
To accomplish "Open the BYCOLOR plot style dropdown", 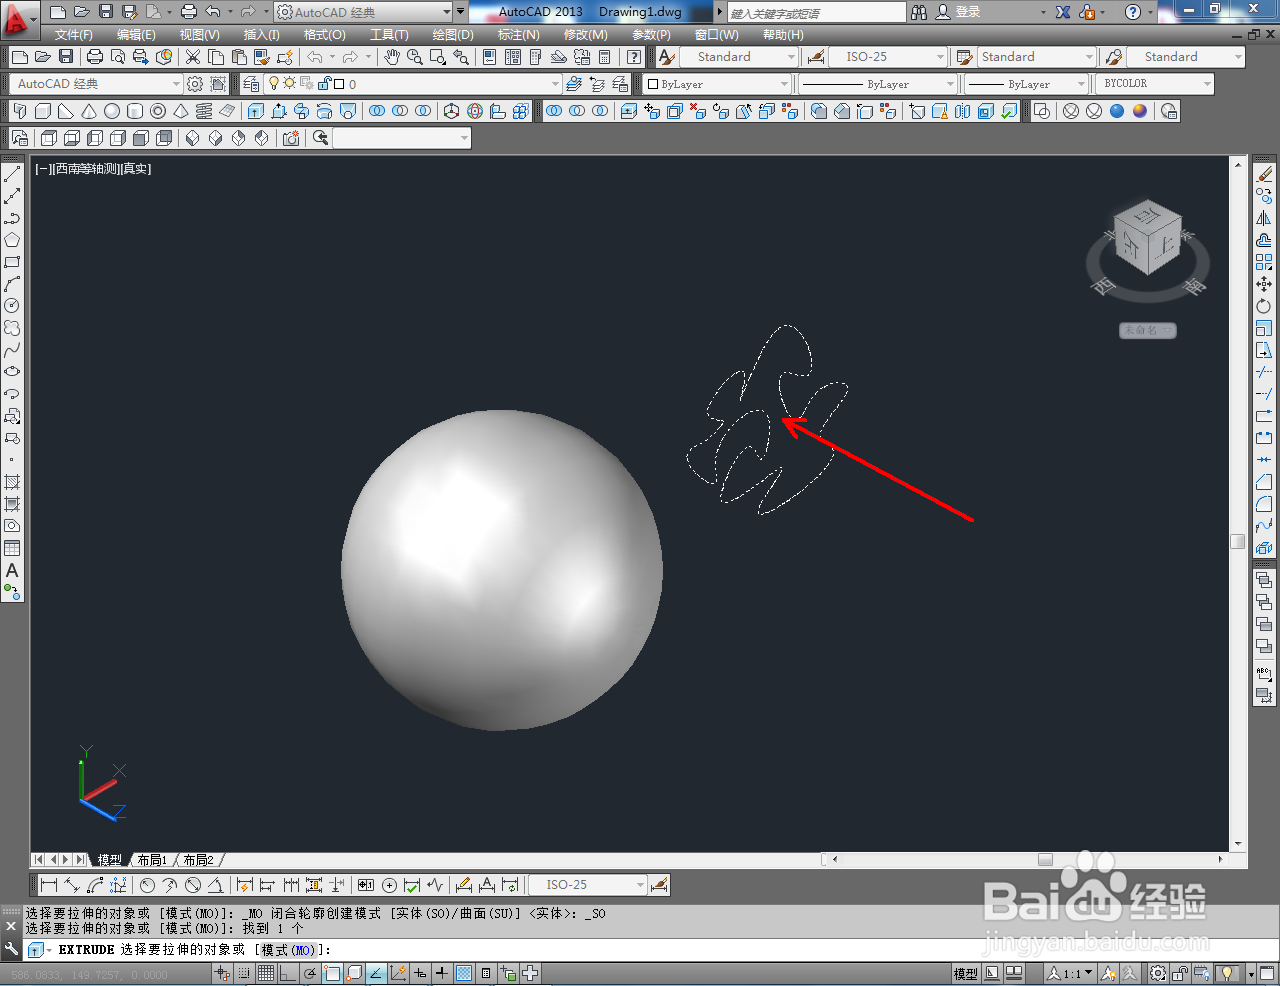I will [x=1155, y=84].
